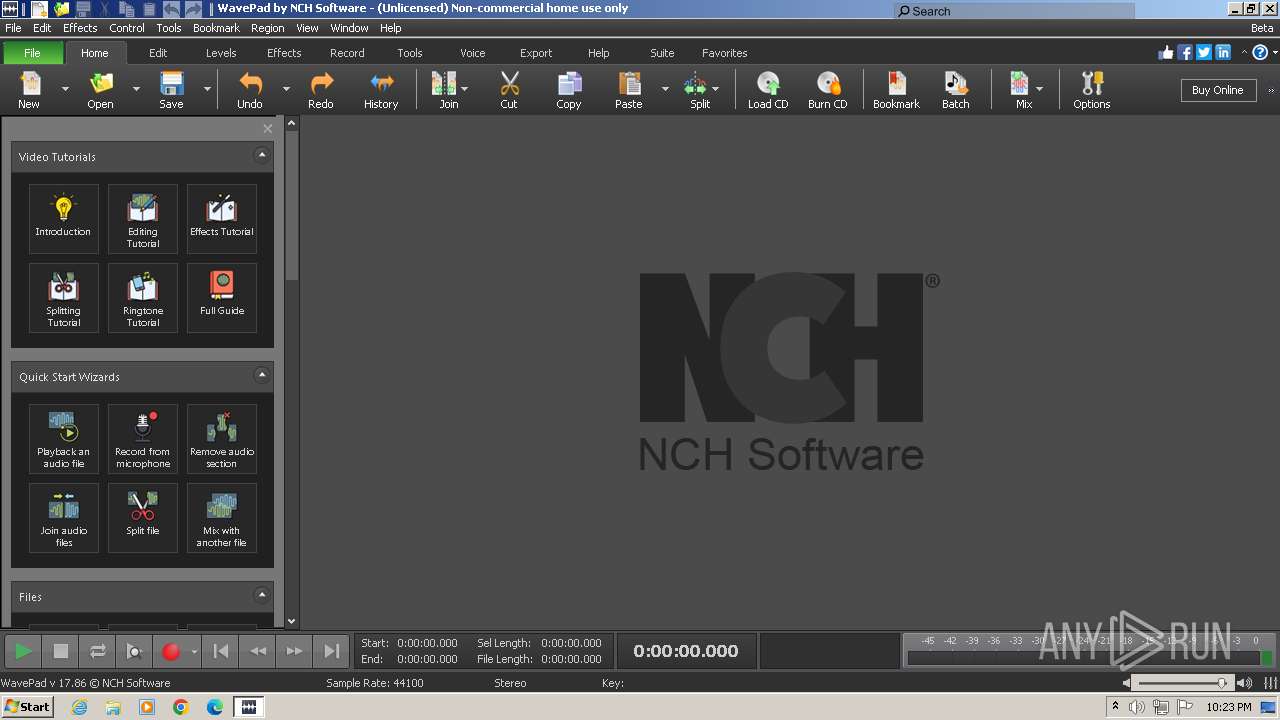Viewport: 1280px width, 720px height.
Task: Start the Playback an audio file wizard
Action: click(x=63, y=438)
